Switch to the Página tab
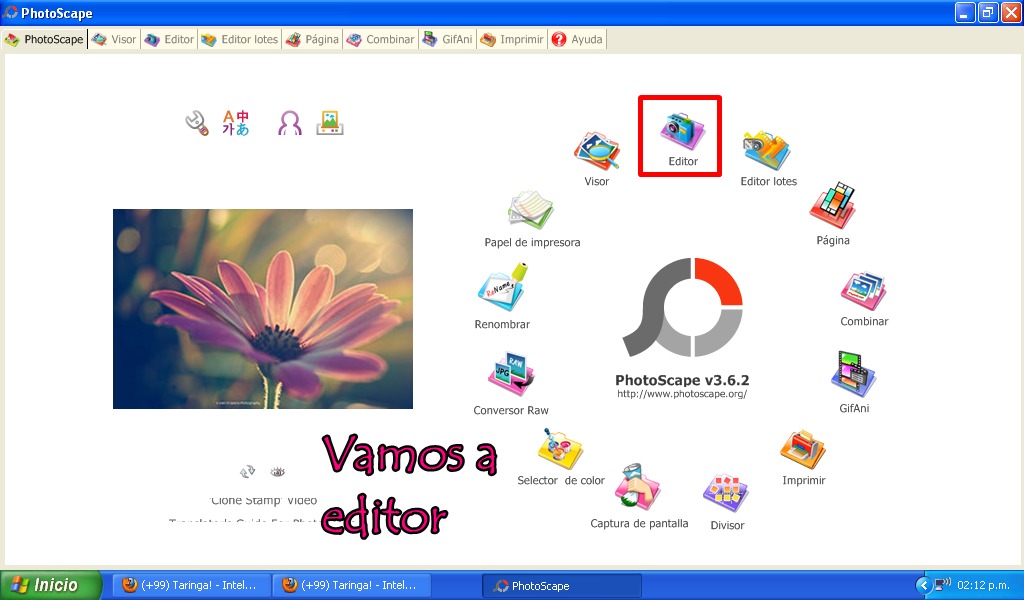The height and width of the screenshot is (600, 1024). pos(312,39)
